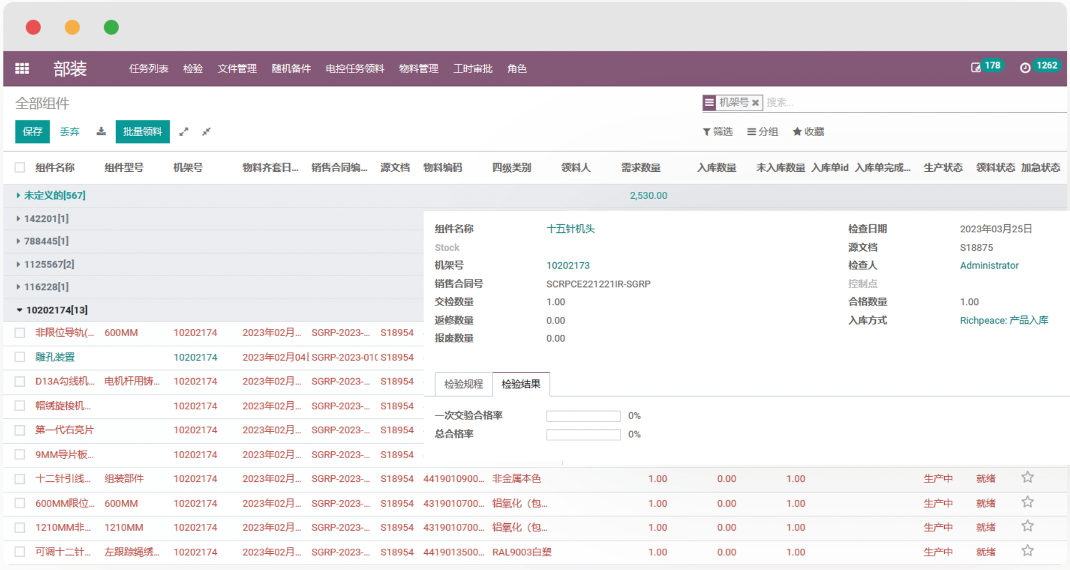
Task: Click the expand-all arrows icon
Action: [184, 132]
